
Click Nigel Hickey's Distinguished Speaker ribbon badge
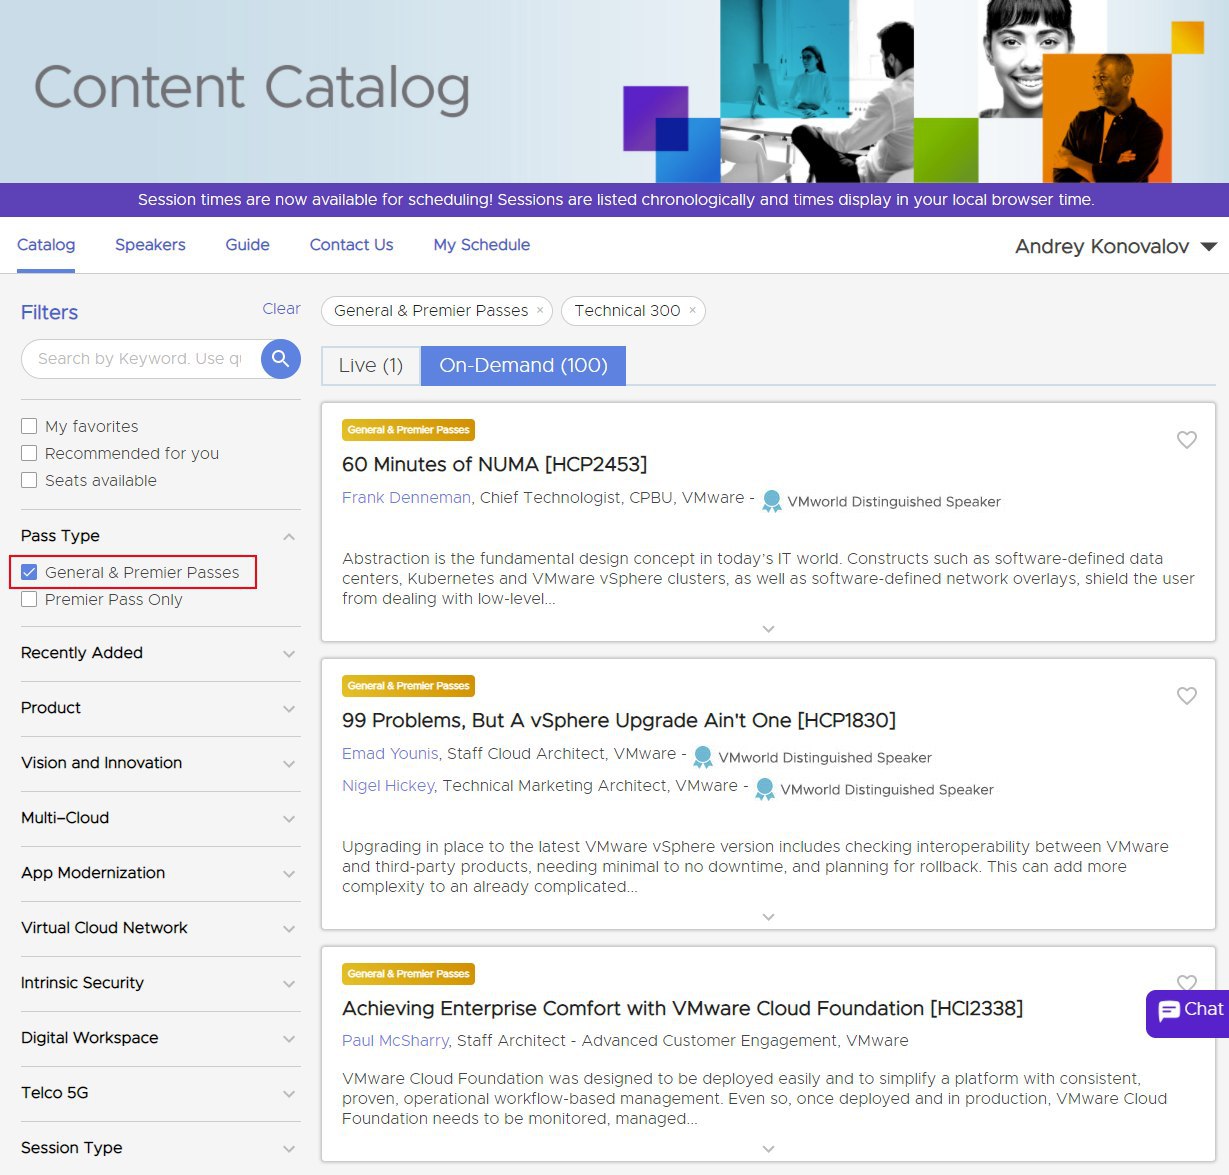pos(765,789)
